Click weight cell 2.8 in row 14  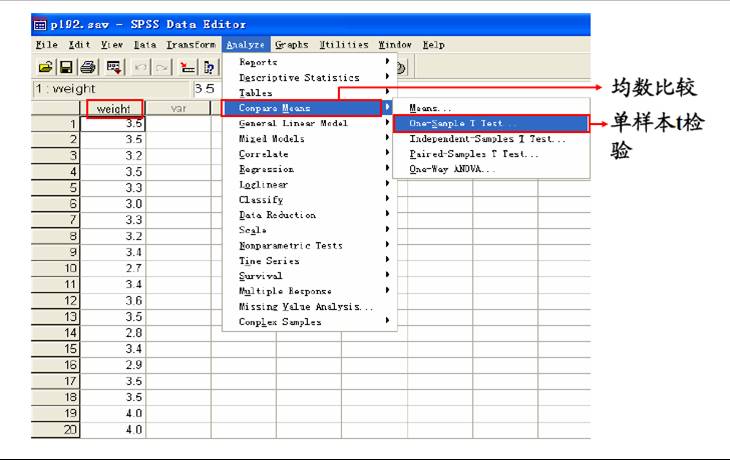tap(113, 333)
